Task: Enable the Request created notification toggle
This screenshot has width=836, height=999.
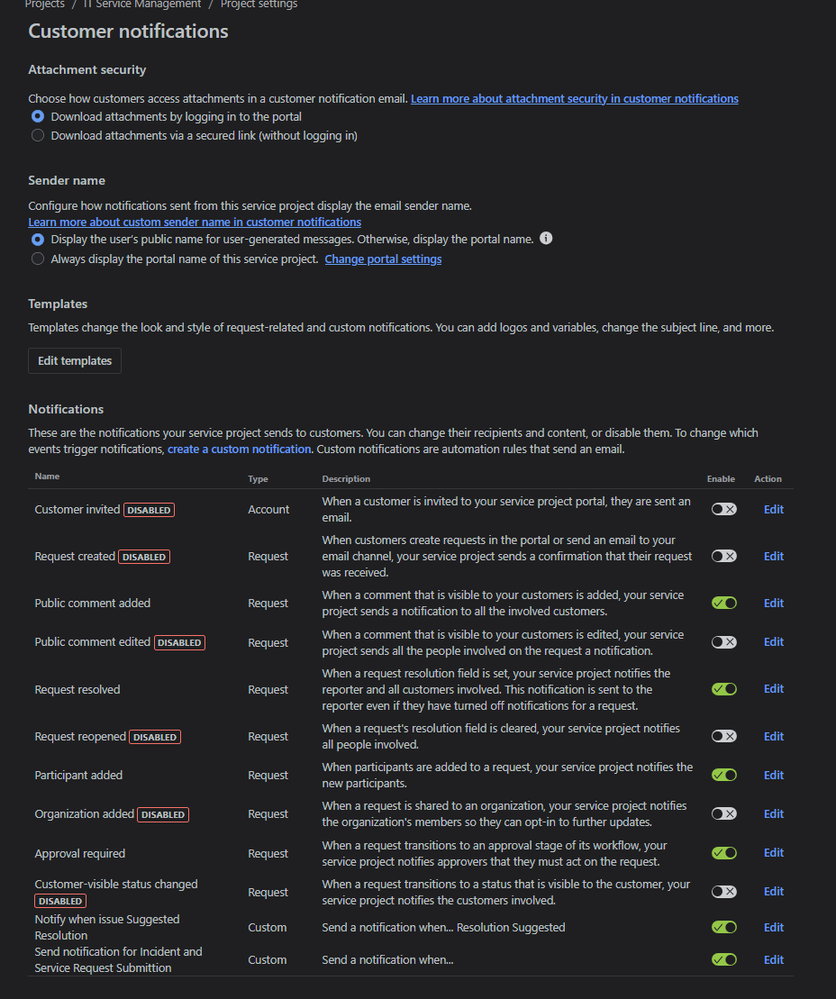Action: (x=723, y=555)
